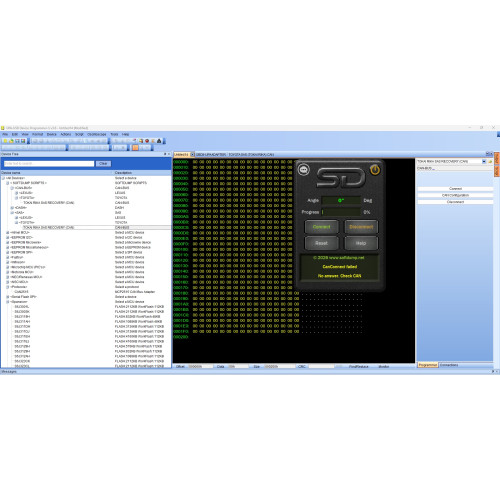Select the highlighted TOYOTA RAV4 SAS RECOVERY row under SAS
This screenshot has width=500, height=500.
86,228
